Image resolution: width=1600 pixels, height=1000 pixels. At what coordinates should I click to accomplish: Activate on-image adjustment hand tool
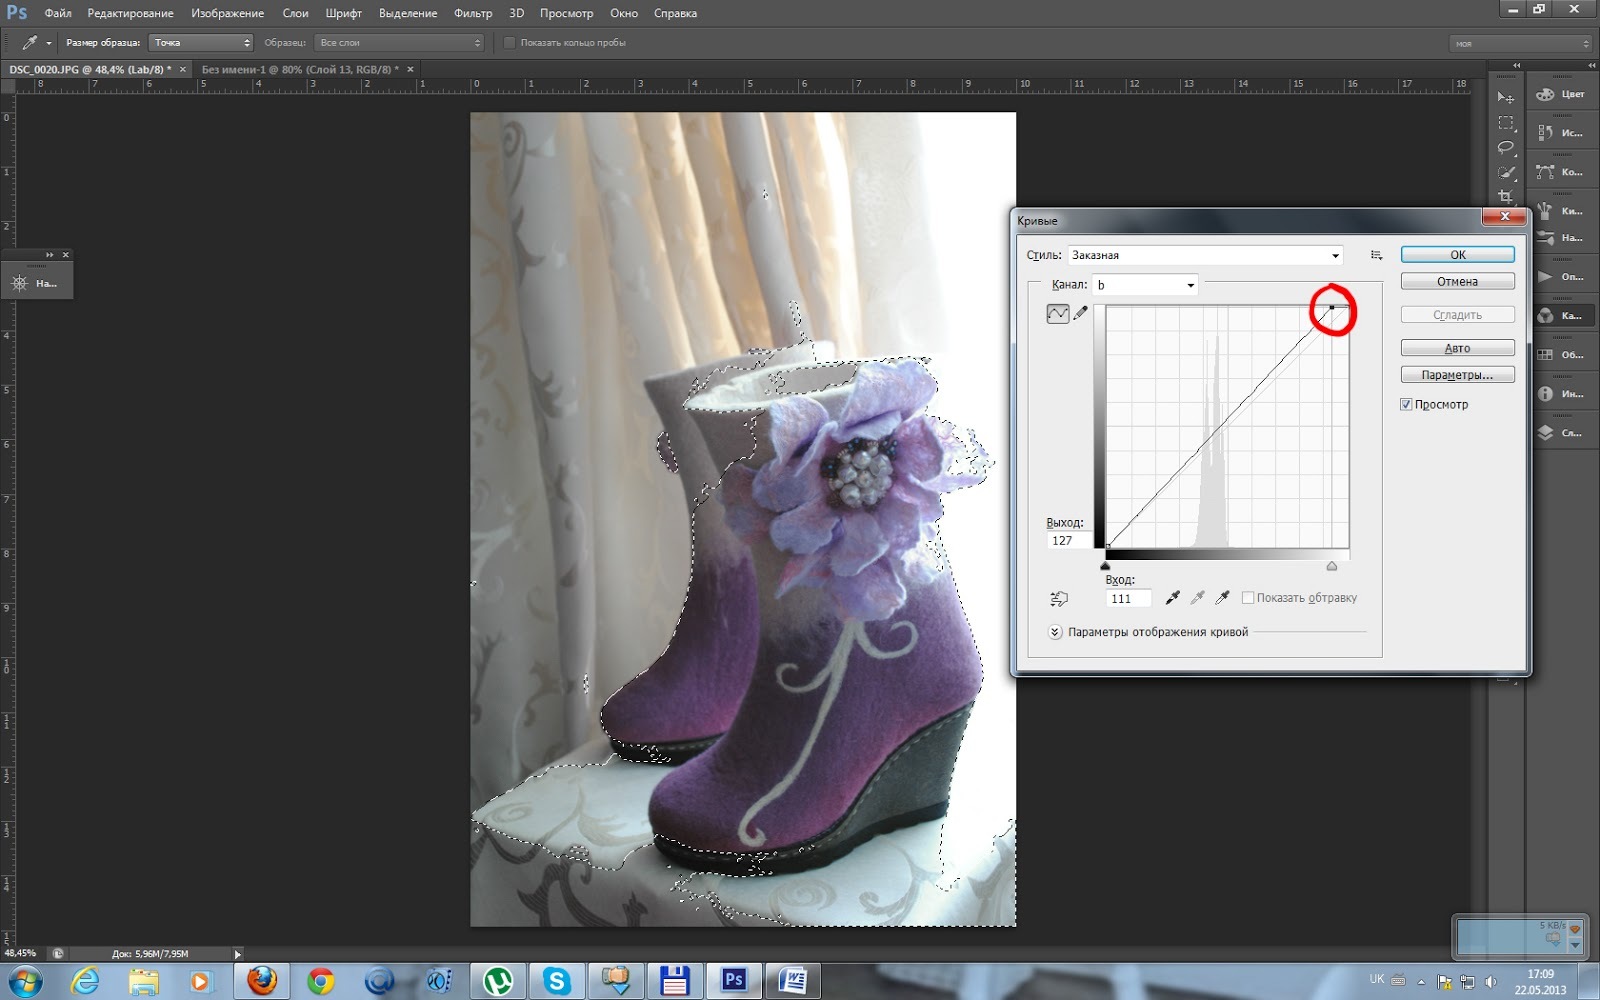(x=1059, y=598)
